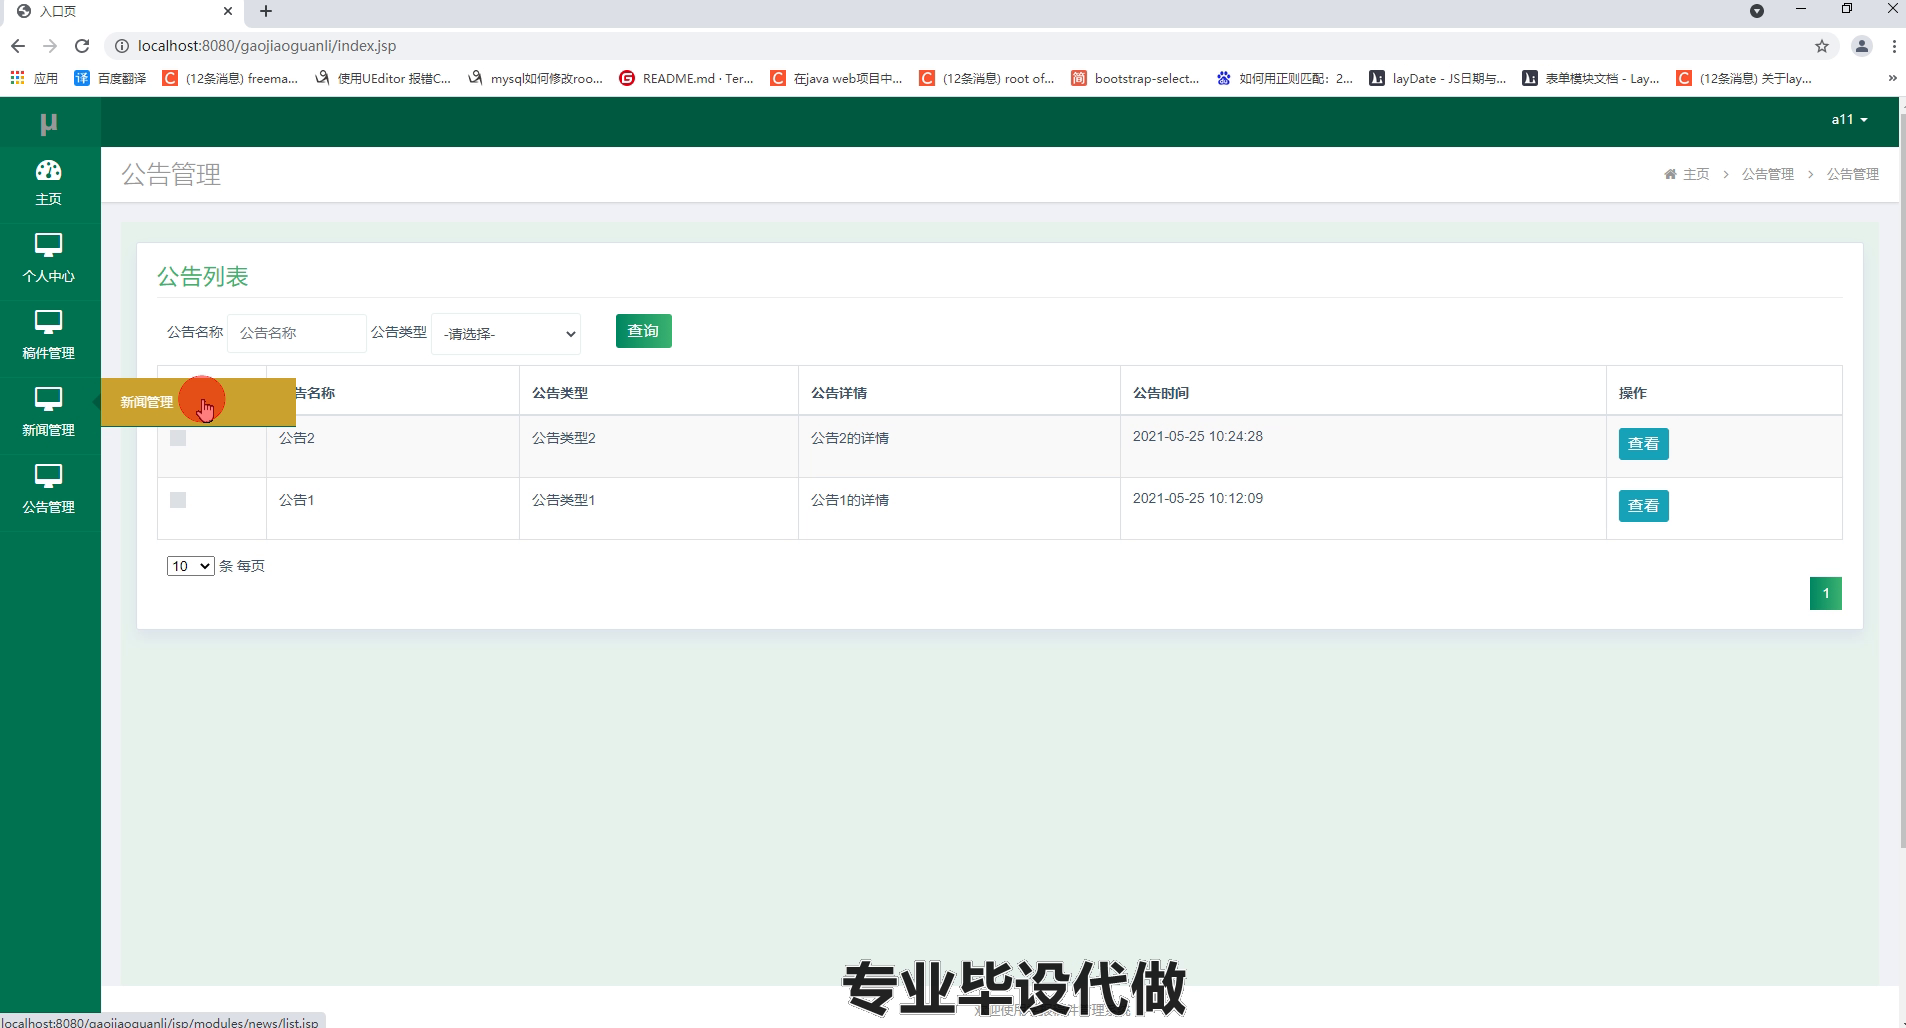Open the README.md bookmark

point(686,78)
